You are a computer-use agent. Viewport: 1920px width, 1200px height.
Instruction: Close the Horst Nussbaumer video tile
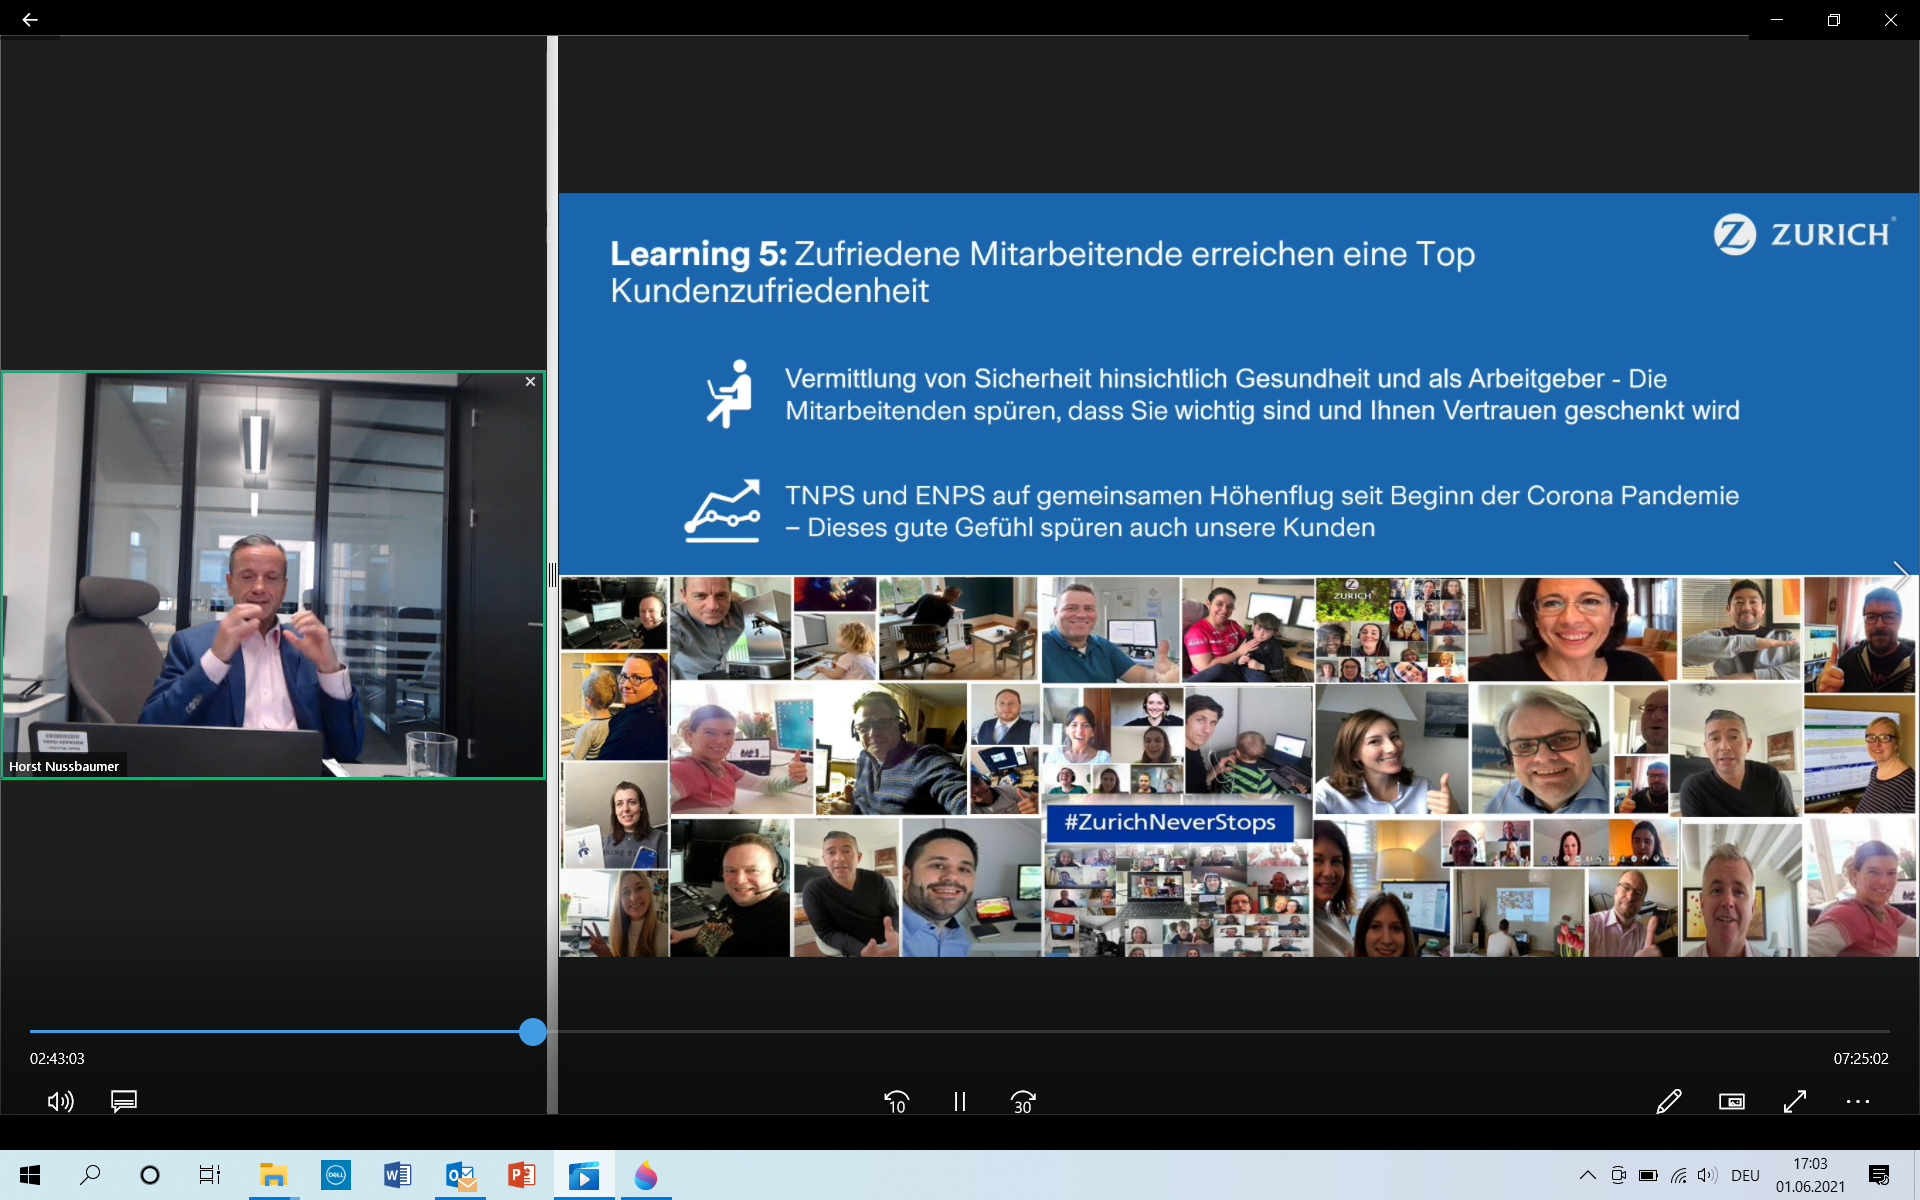tap(530, 381)
